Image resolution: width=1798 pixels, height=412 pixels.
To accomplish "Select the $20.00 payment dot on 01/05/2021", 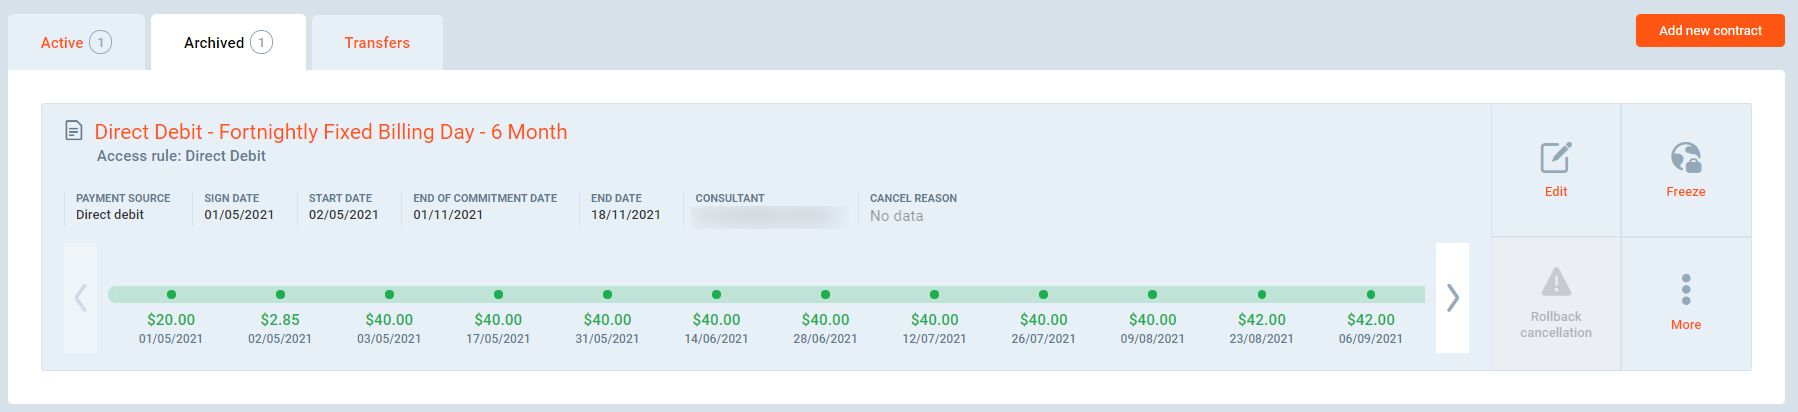I will (171, 295).
